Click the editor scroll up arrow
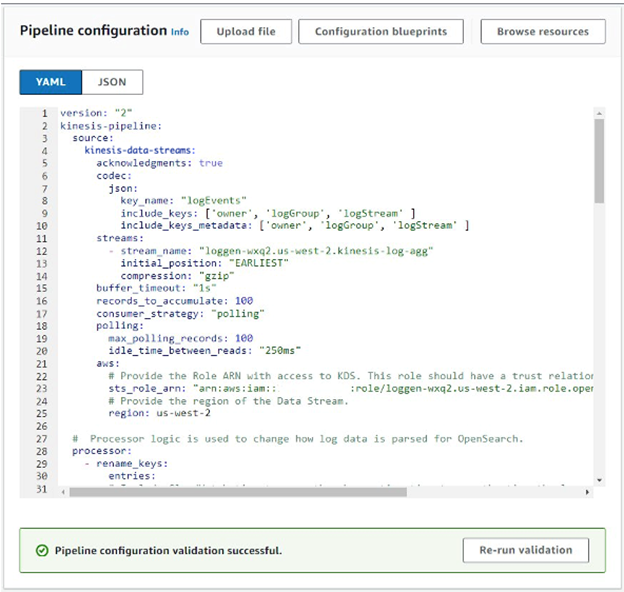 (x=599, y=113)
